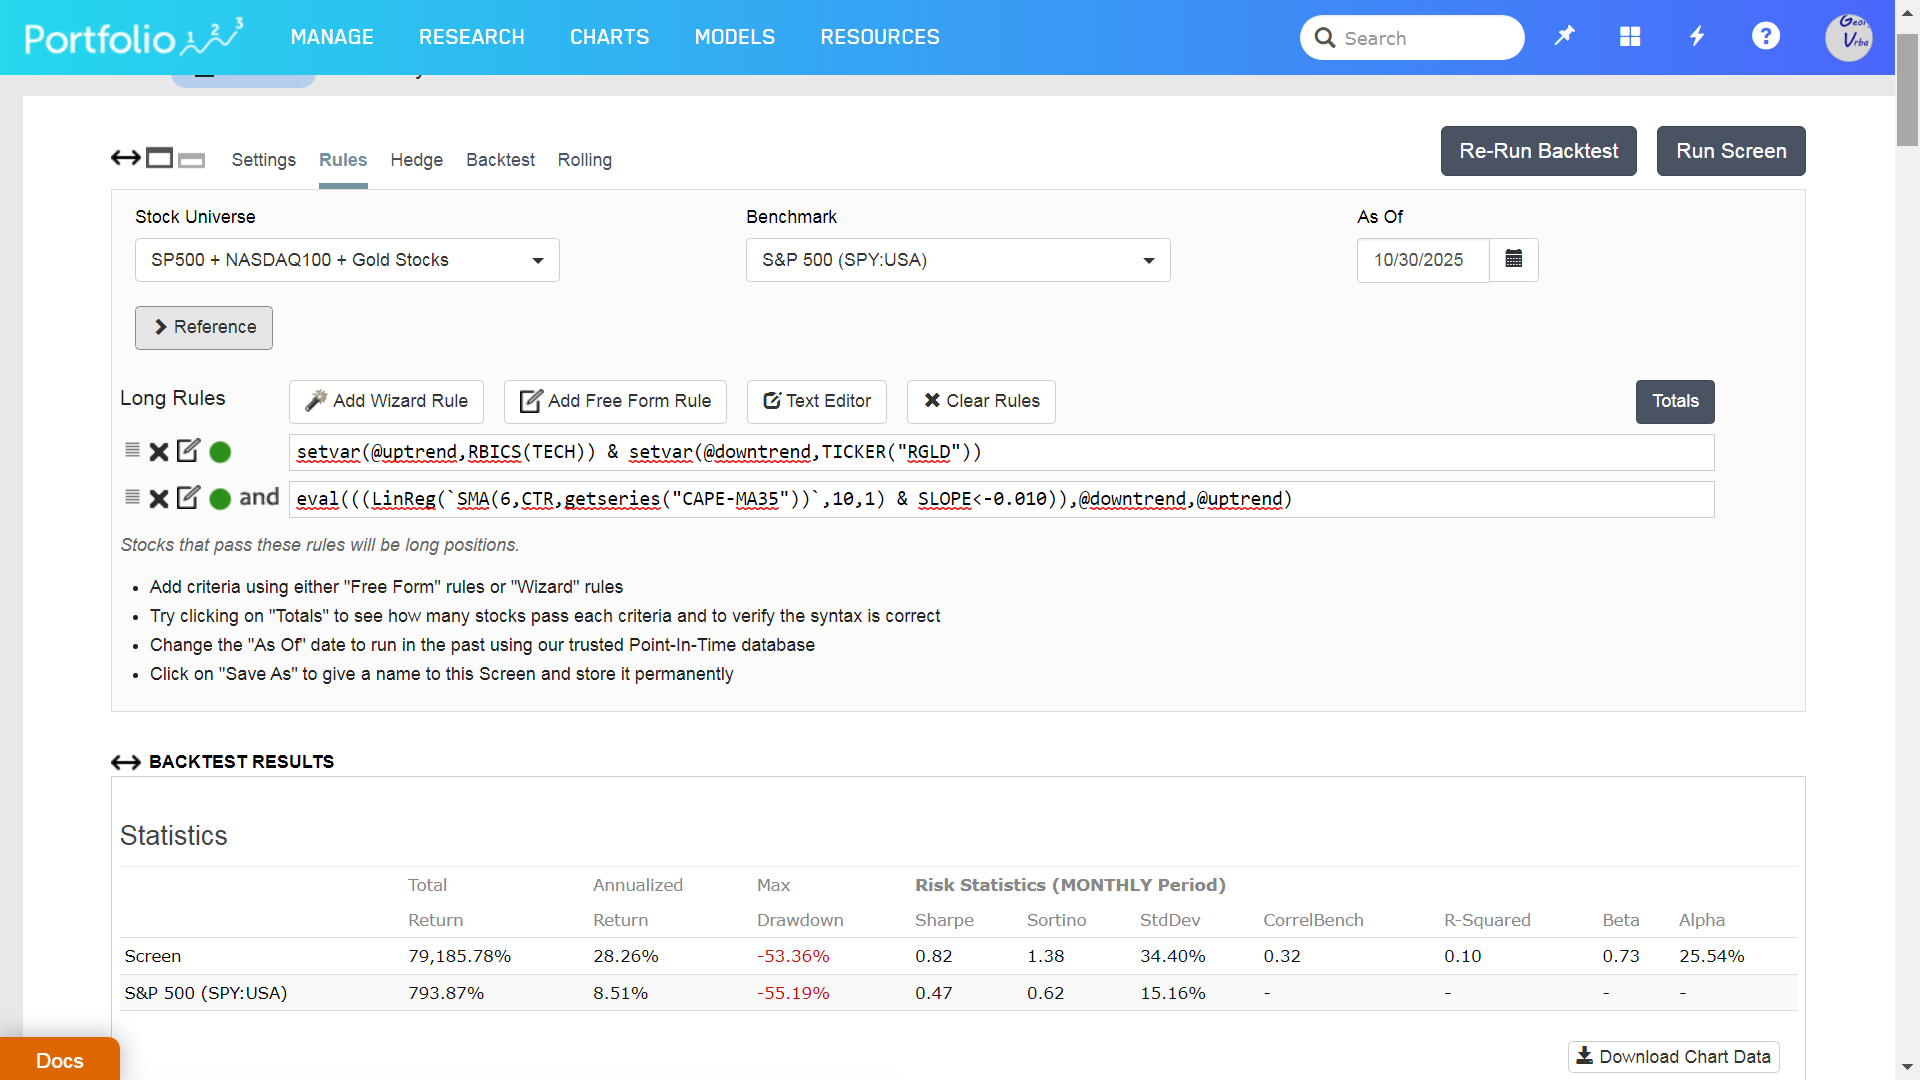Edit the eval LinReg rule
Screen dimensions: 1920x1080
point(188,498)
